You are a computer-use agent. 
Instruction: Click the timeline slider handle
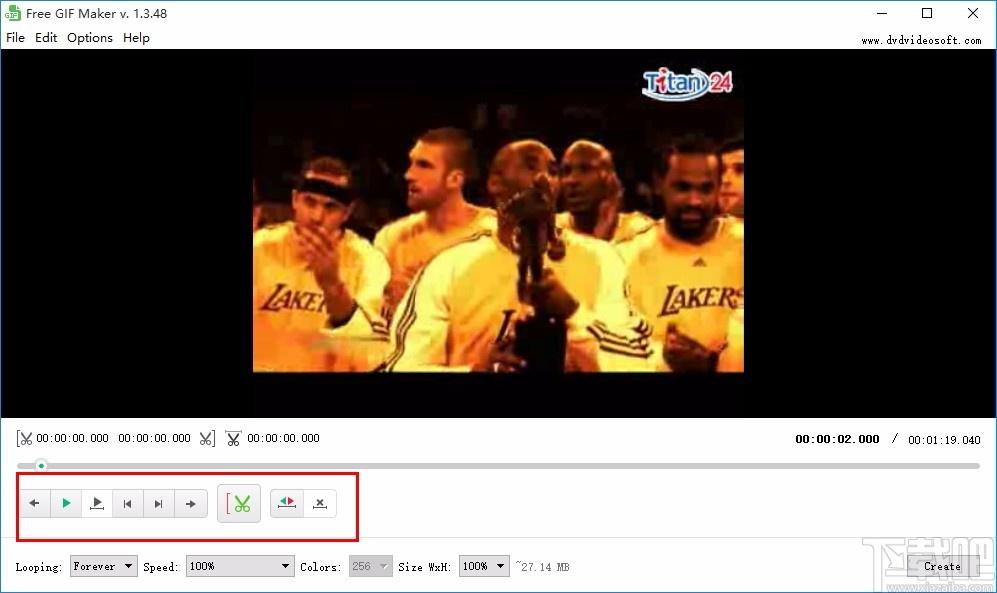click(41, 466)
